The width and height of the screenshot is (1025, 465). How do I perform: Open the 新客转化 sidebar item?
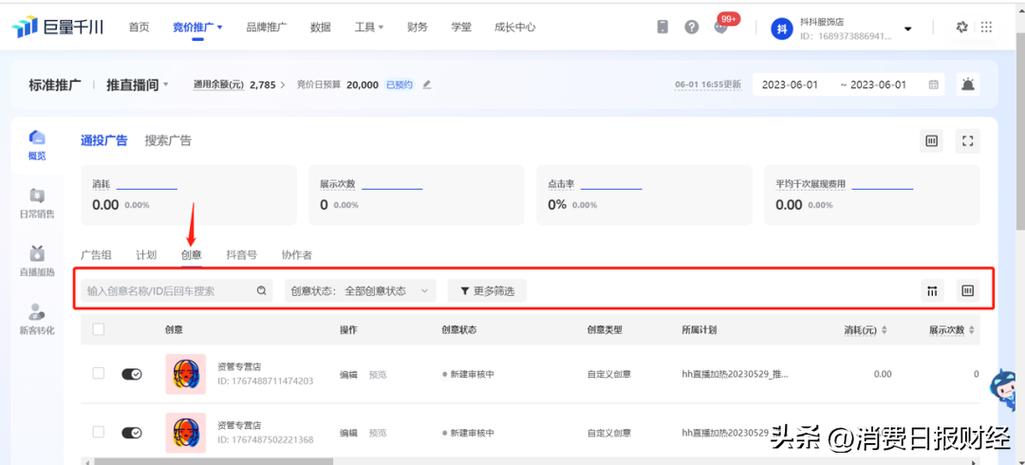37,319
